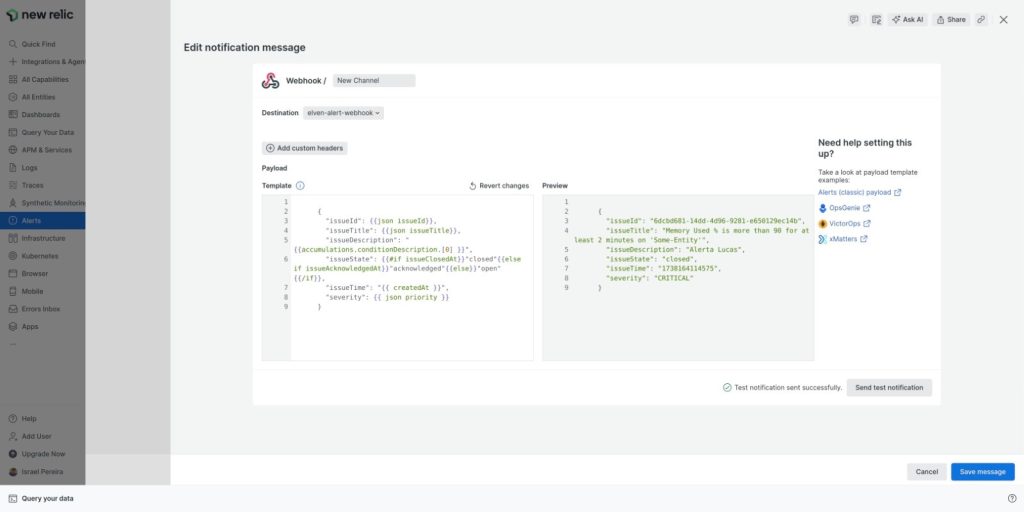Go to Infrastructure in the sidebar
This screenshot has height=512, width=1024.
tap(43, 238)
